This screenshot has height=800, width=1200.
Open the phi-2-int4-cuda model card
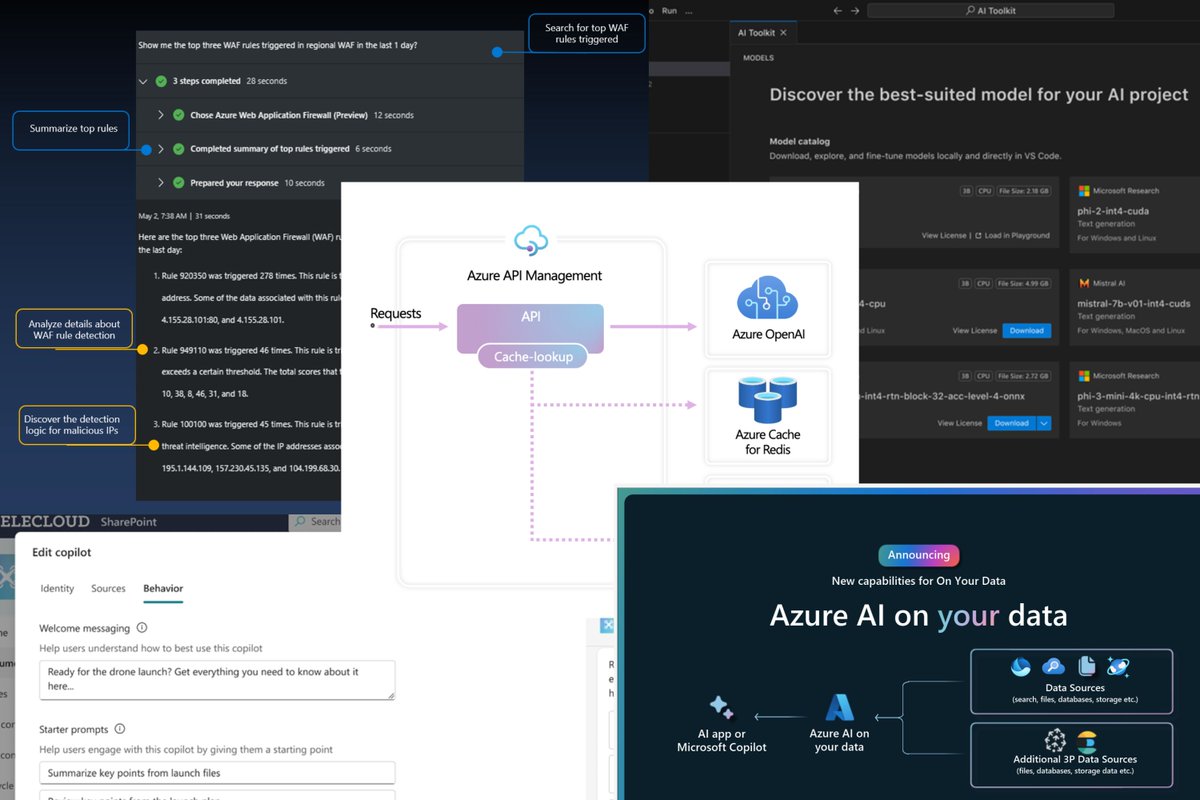(1134, 215)
